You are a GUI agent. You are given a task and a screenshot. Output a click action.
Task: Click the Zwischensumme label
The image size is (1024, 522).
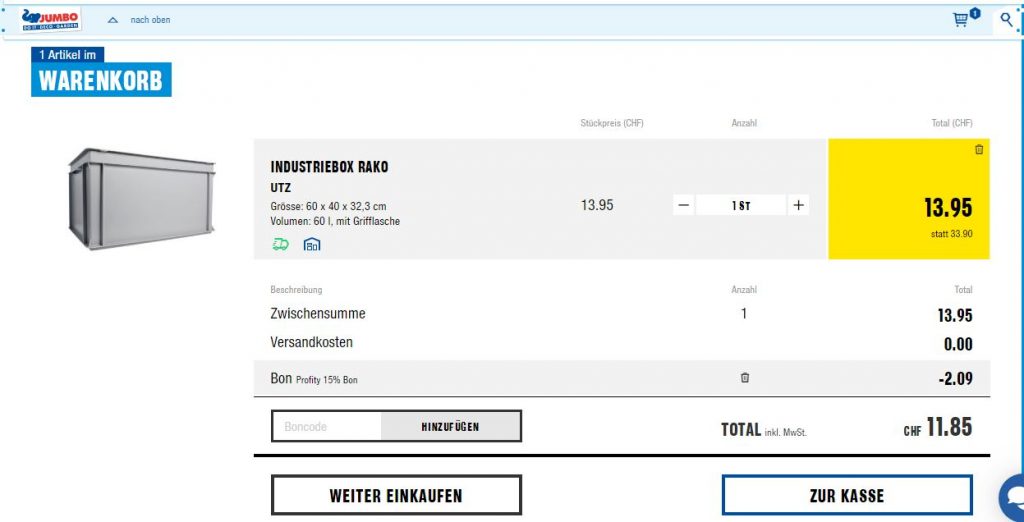pyautogui.click(x=318, y=314)
